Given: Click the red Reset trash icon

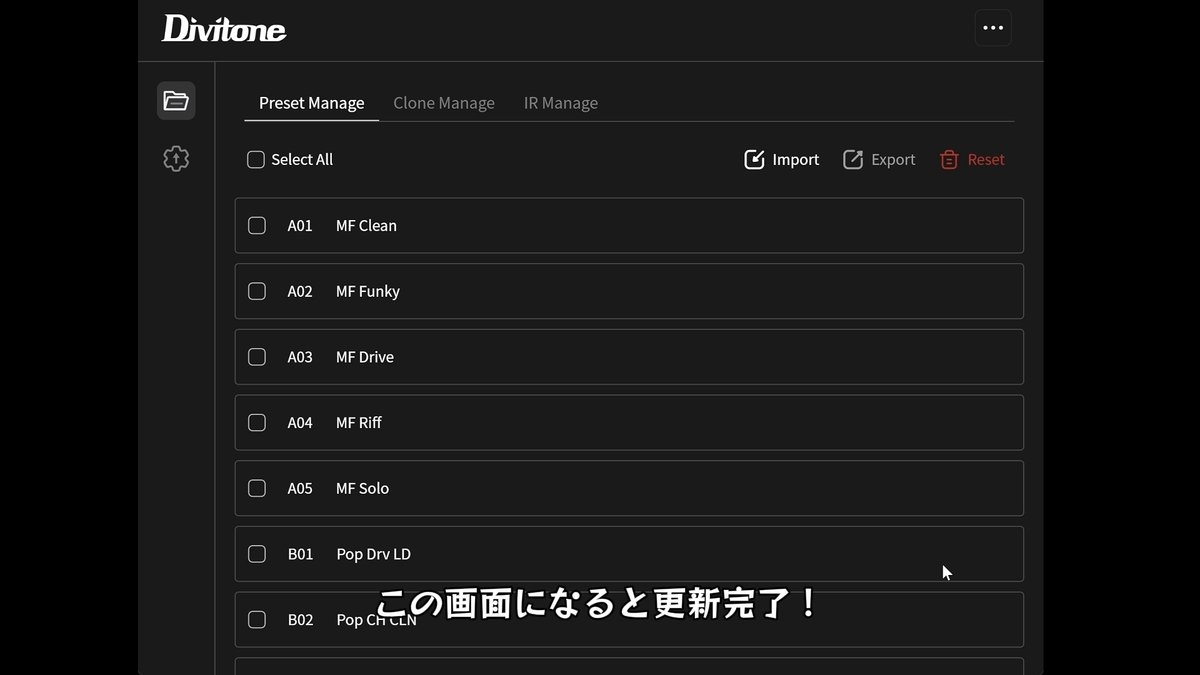Looking at the screenshot, I should (949, 159).
